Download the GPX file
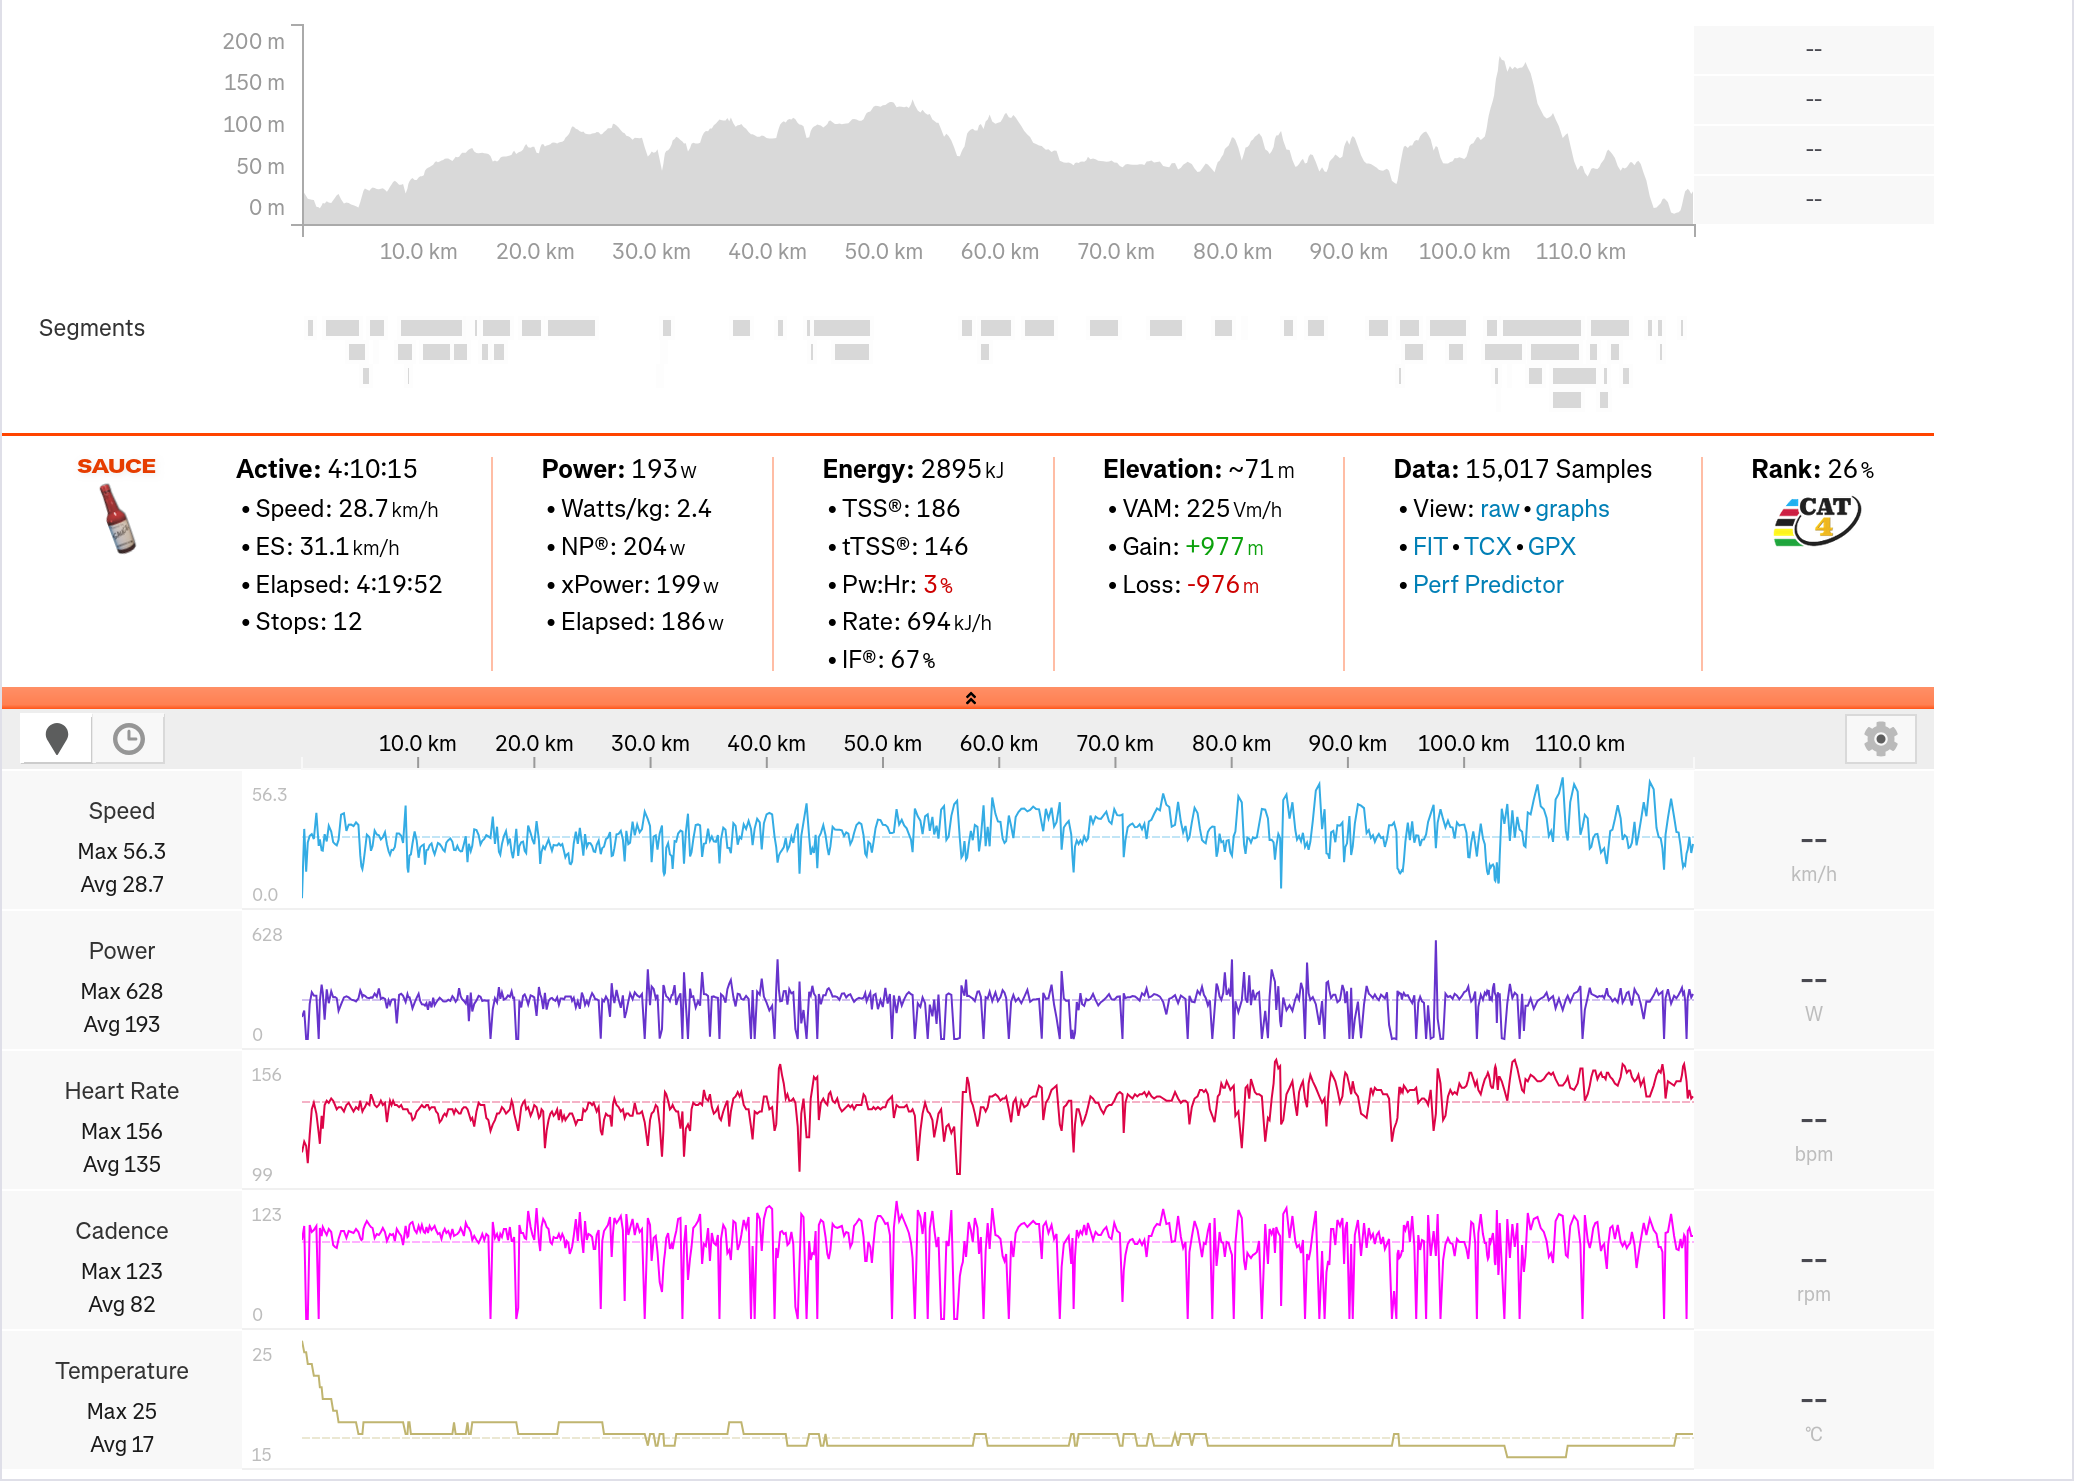 point(1551,547)
